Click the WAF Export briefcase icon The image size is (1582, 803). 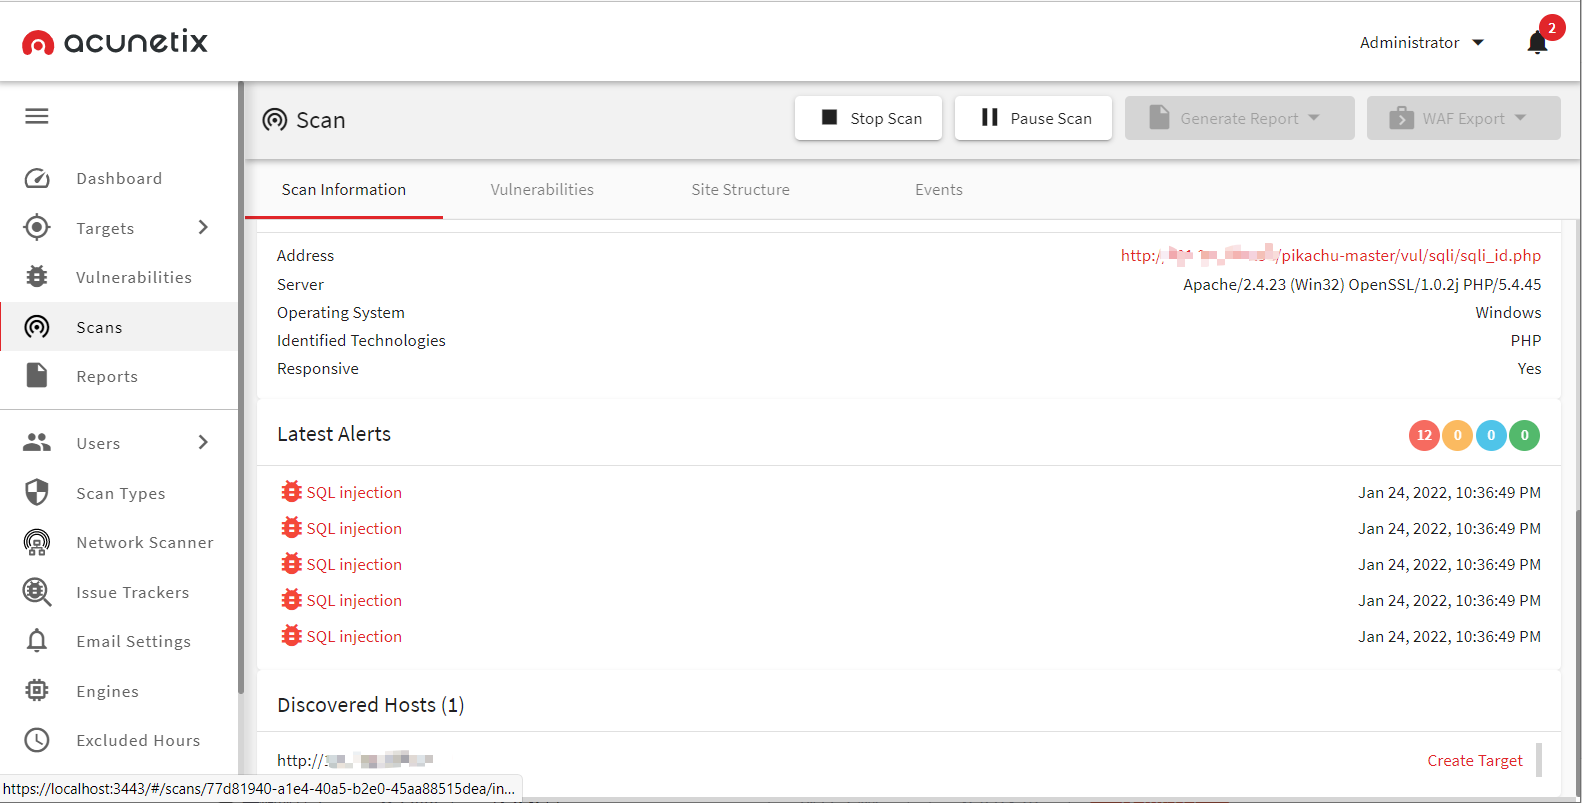click(1401, 118)
